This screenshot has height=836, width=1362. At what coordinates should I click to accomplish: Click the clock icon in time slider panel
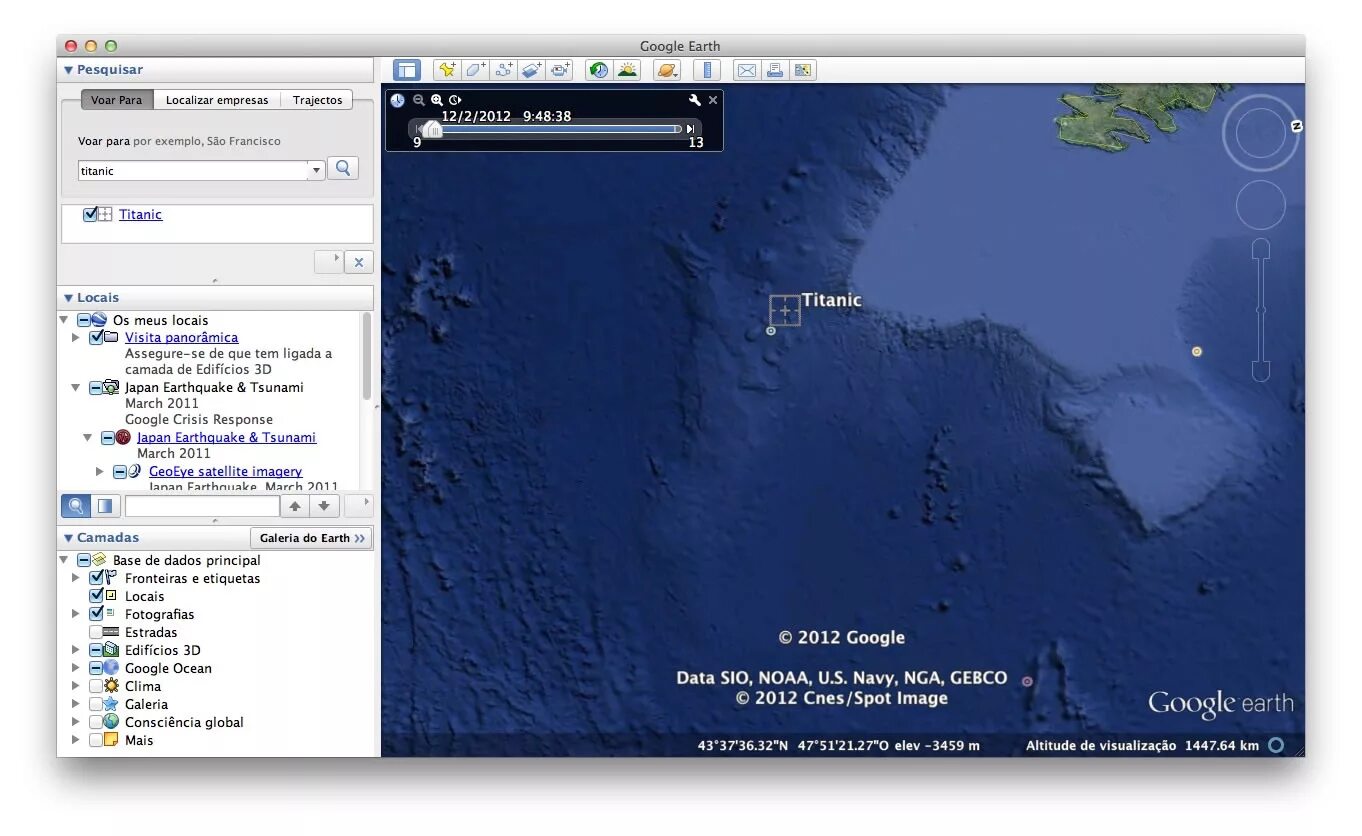[x=397, y=100]
